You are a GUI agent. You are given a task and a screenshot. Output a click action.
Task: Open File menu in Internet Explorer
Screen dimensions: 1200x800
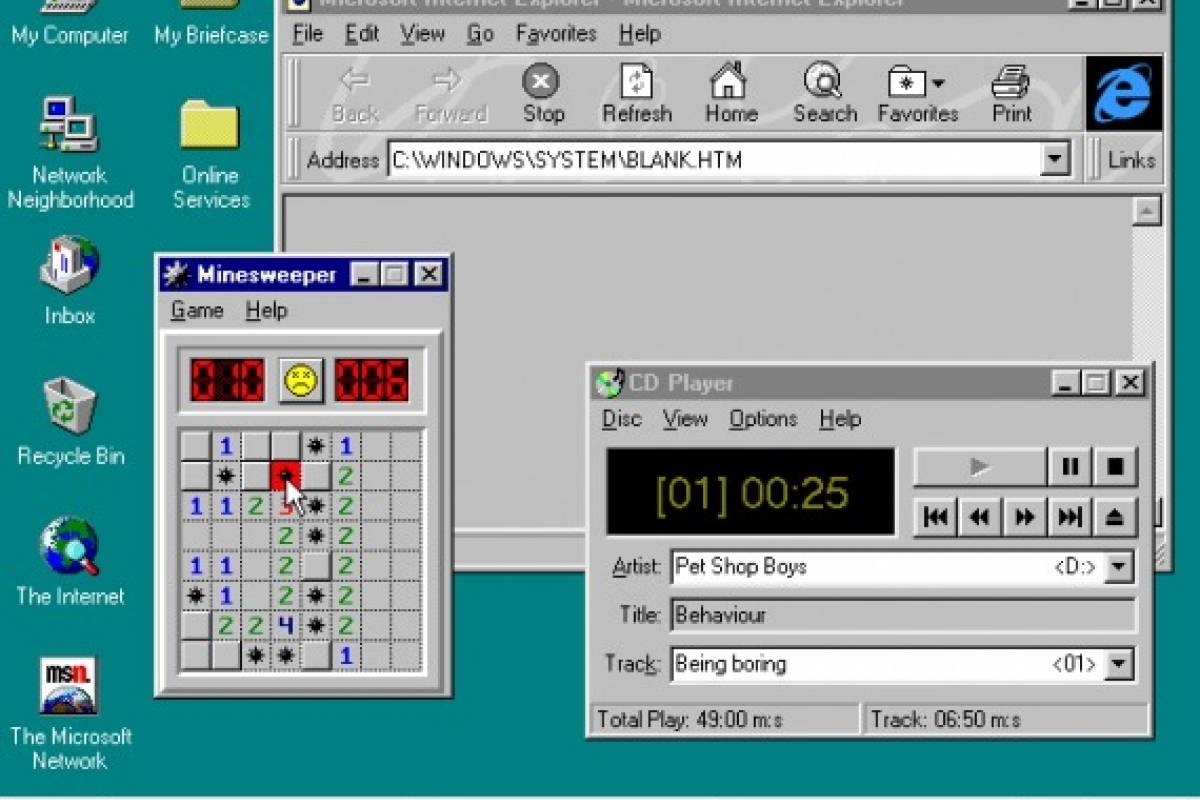307,34
